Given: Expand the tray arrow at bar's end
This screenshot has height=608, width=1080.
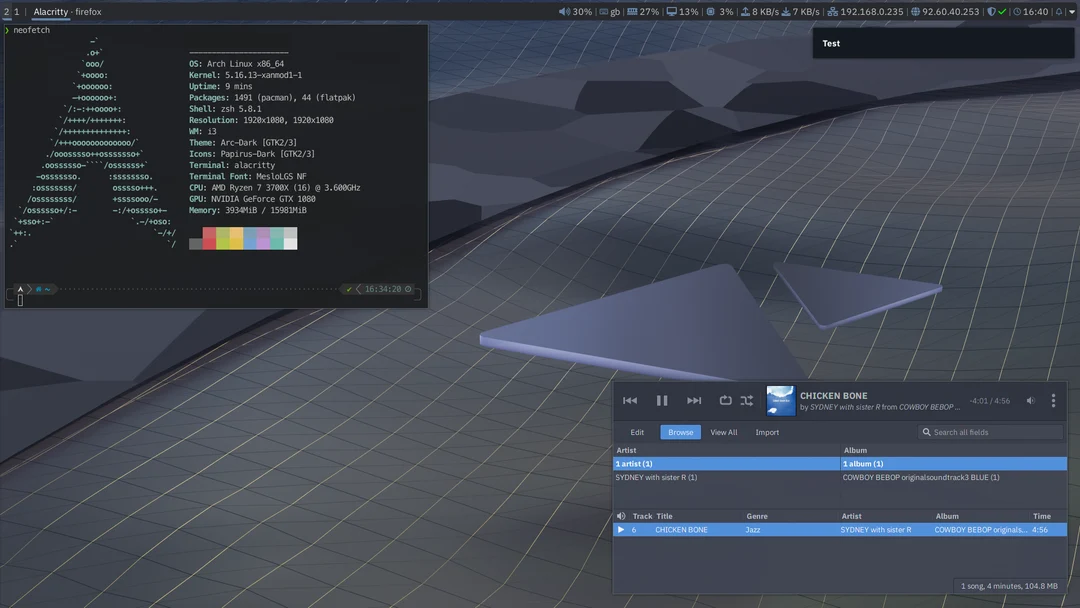Looking at the screenshot, I should point(1072,12).
